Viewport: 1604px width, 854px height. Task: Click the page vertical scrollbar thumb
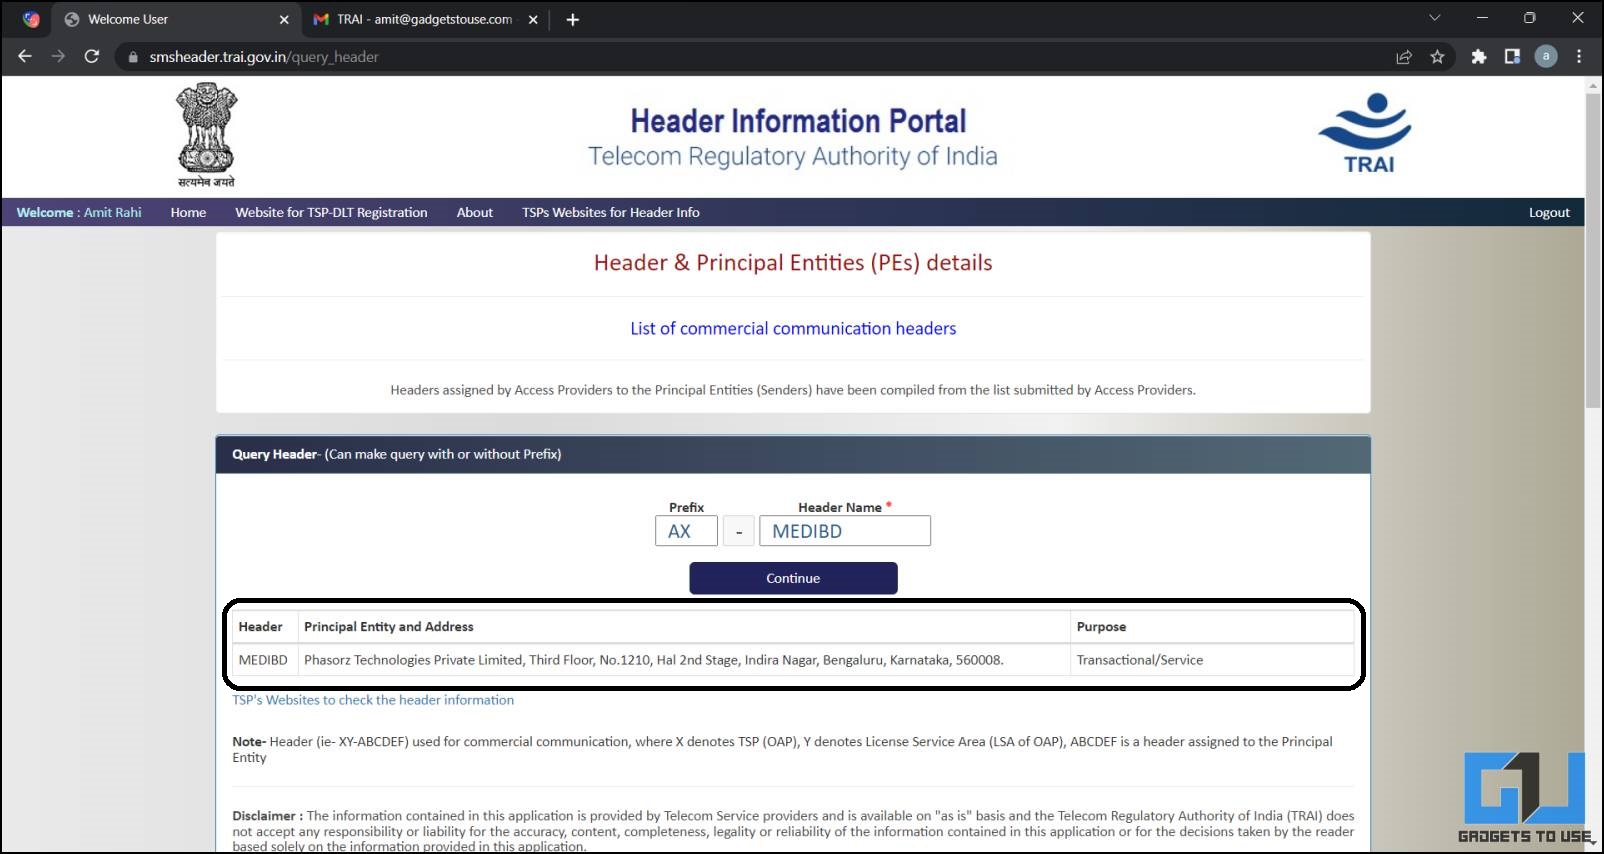[x=1593, y=250]
